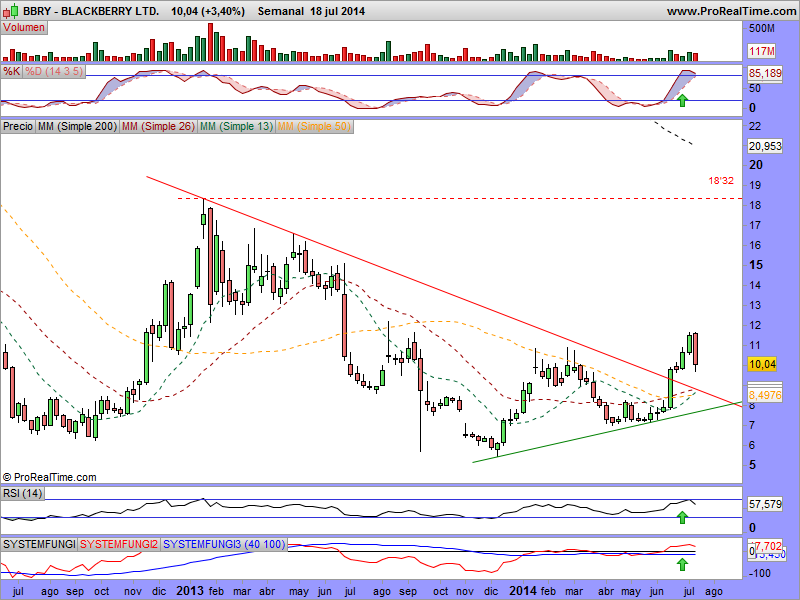Click the BBRY - BLACKBERRY LTD. title
This screenshot has height=600, width=800.
91,11
